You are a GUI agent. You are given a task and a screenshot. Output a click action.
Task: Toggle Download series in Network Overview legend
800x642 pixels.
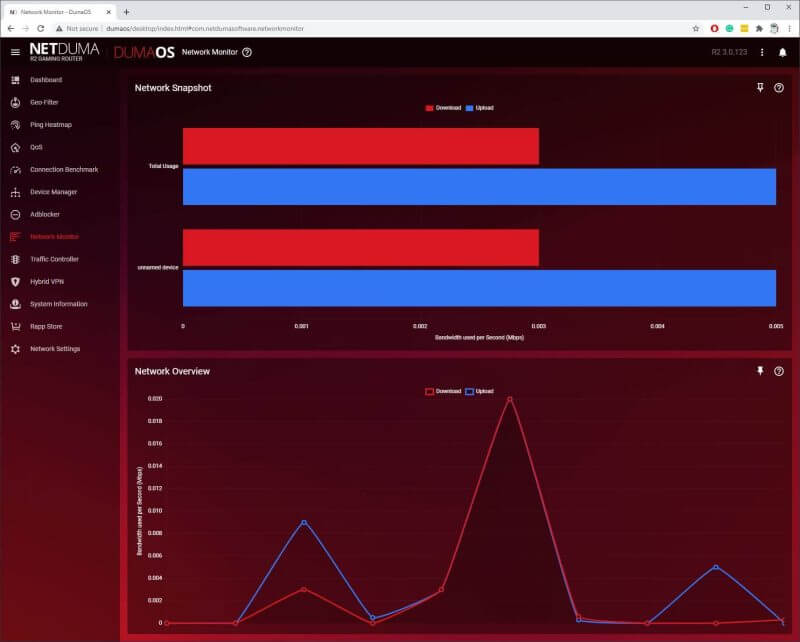443,391
